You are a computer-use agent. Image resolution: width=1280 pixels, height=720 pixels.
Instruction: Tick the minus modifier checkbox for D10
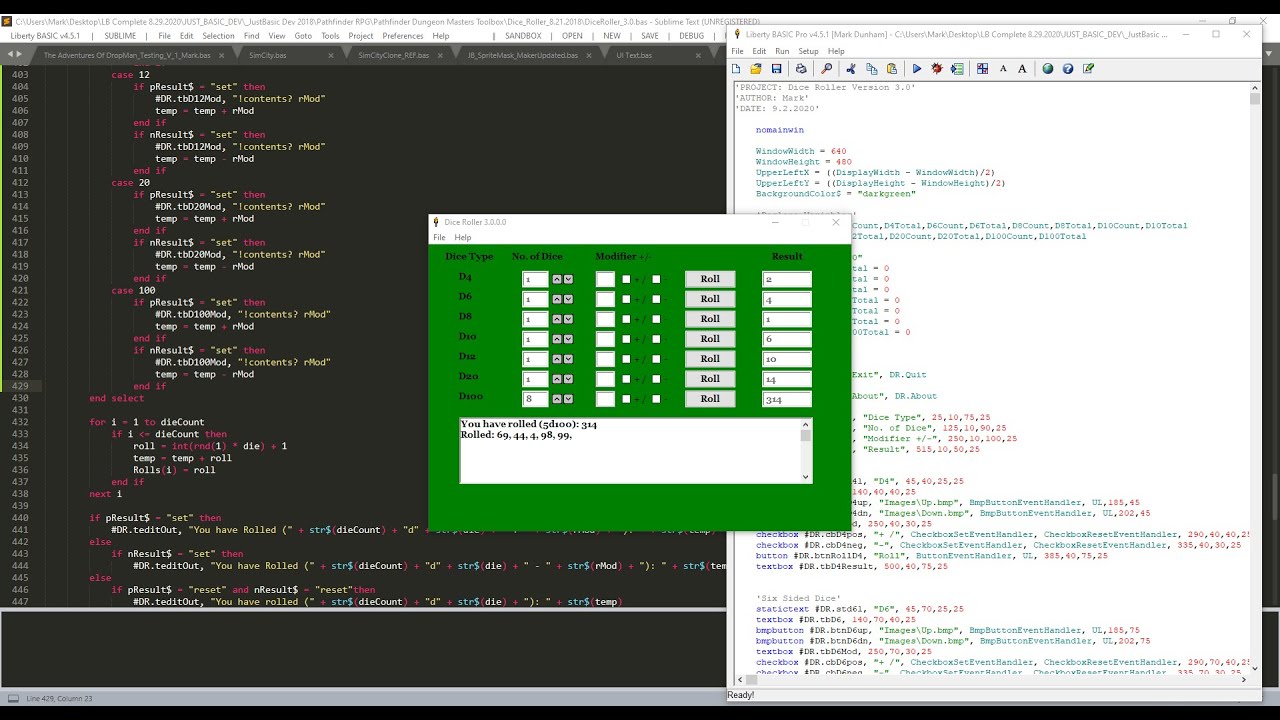[x=656, y=340]
